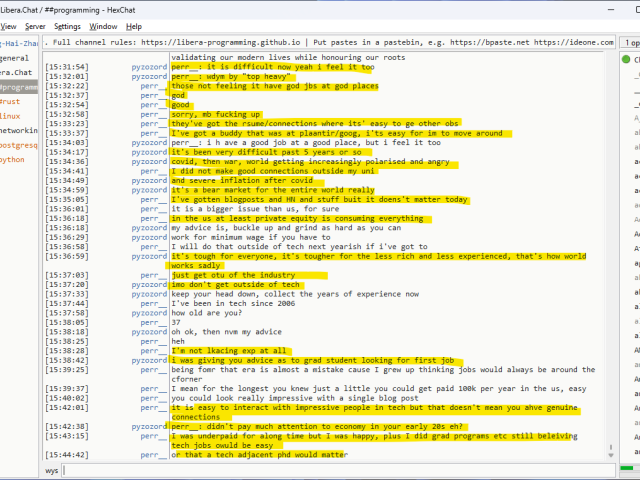Open the Help menu

[134, 26]
